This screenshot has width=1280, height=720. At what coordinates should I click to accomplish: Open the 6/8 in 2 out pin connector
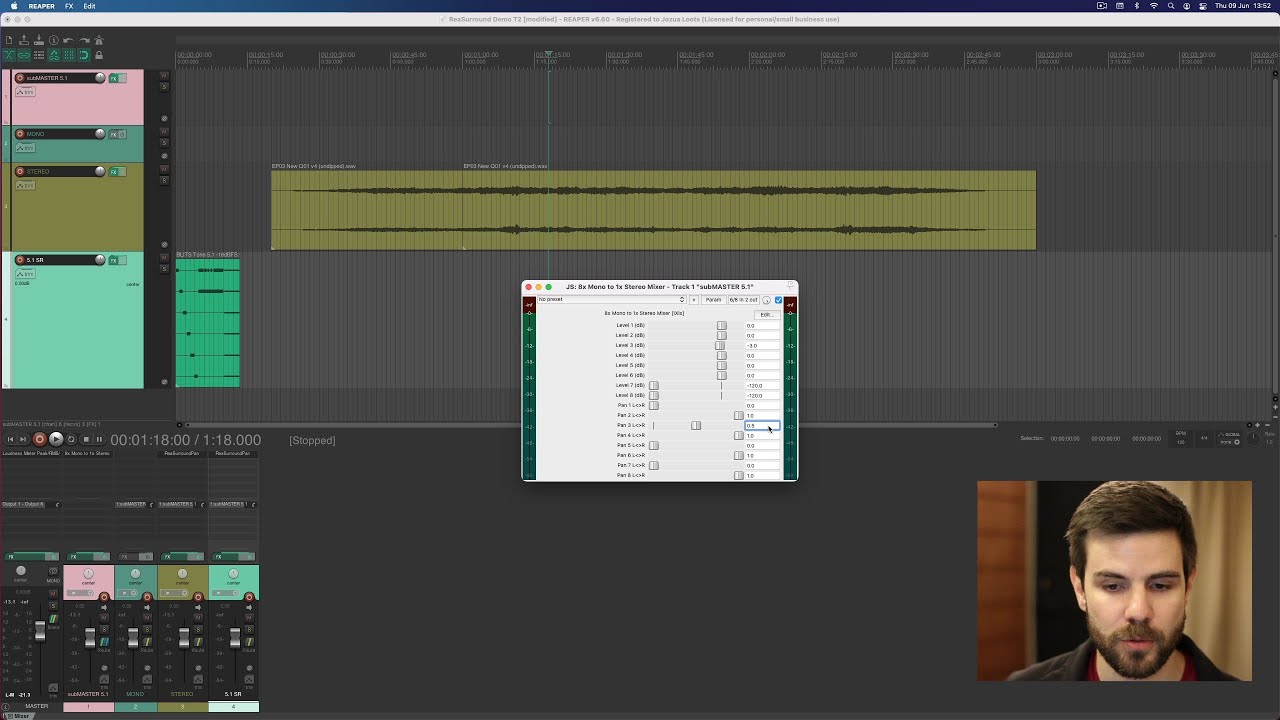[743, 299]
